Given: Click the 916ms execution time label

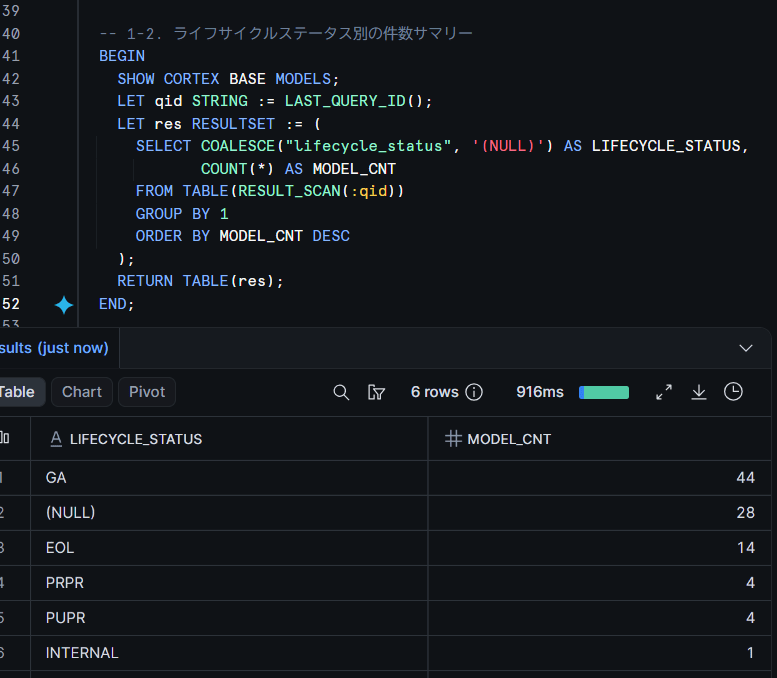Looking at the screenshot, I should (x=540, y=392).
